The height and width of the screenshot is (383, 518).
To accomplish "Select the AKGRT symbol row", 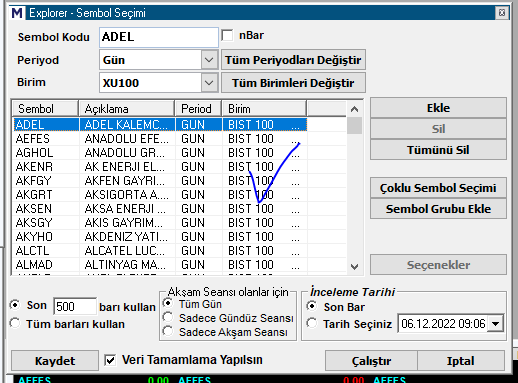I will (160, 195).
